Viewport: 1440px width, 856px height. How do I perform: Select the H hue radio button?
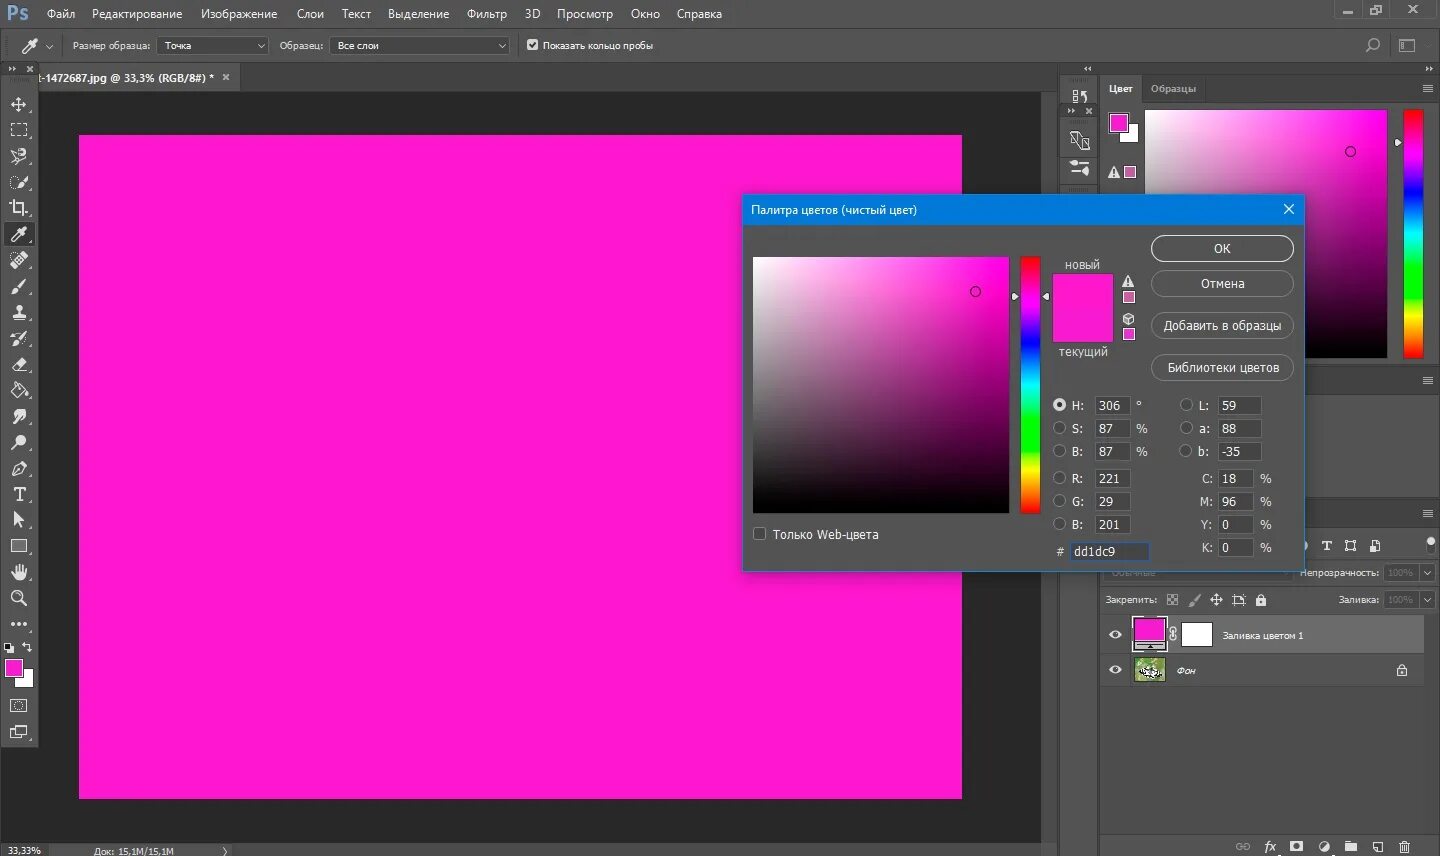tap(1059, 405)
